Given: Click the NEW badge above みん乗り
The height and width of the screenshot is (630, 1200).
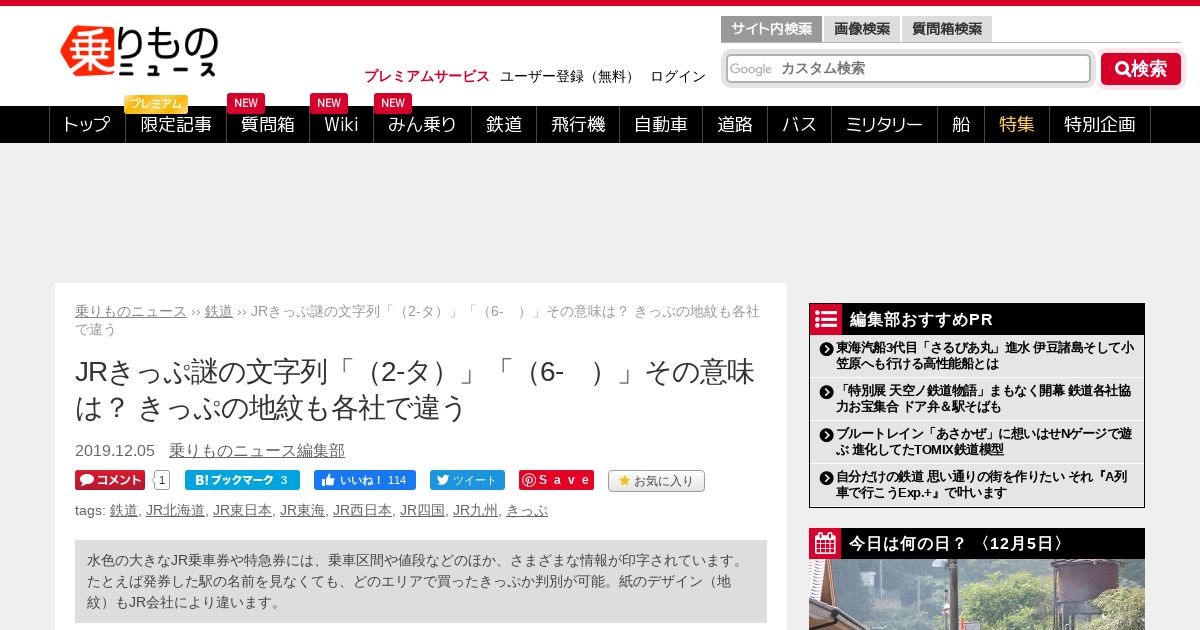Looking at the screenshot, I should click(393, 103).
